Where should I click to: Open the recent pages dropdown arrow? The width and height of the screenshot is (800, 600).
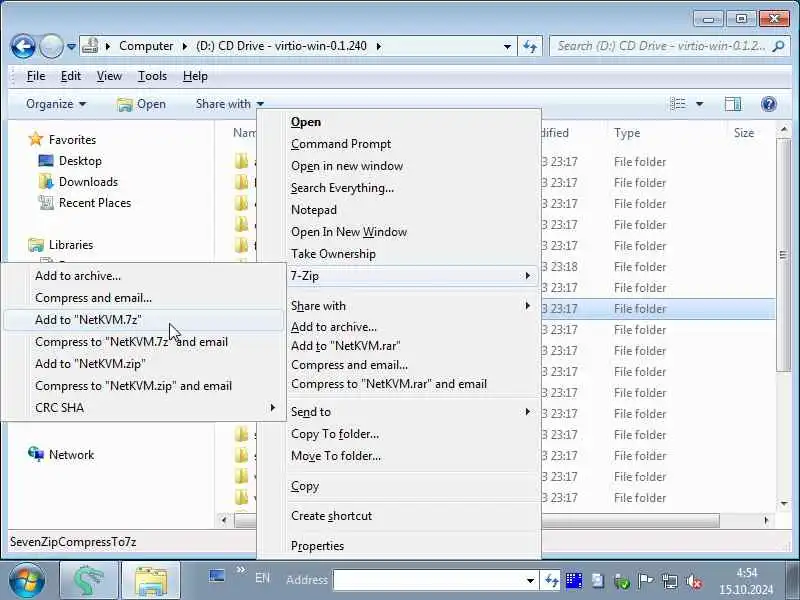pyautogui.click(x=71, y=46)
